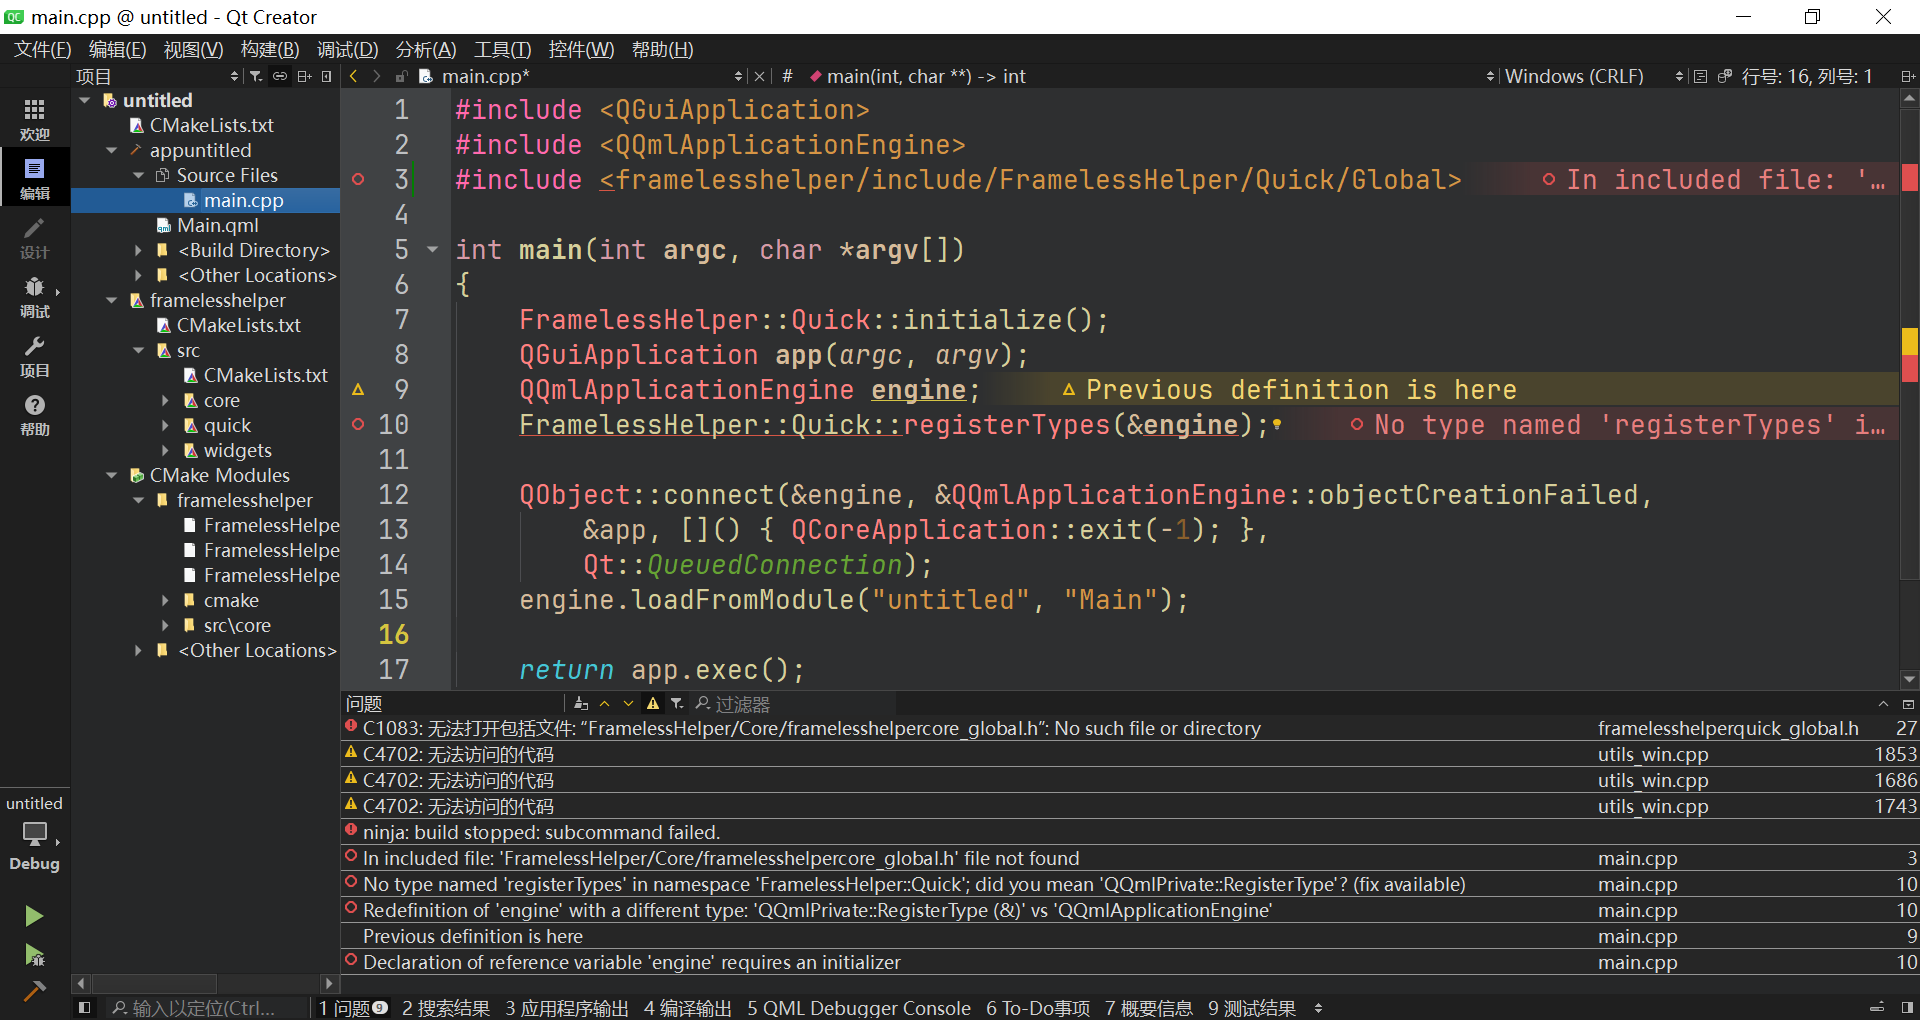
Task: Open the Design (设计) mode
Action: pyautogui.click(x=34, y=238)
